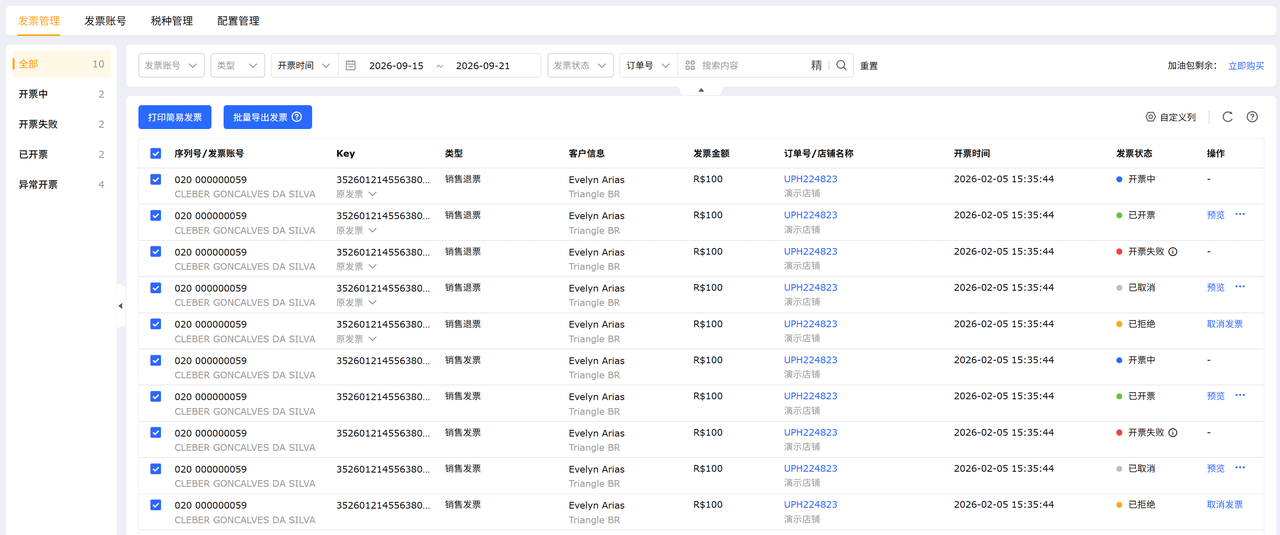
Task: Toggle the select-all checkbox in table header
Action: click(155, 154)
